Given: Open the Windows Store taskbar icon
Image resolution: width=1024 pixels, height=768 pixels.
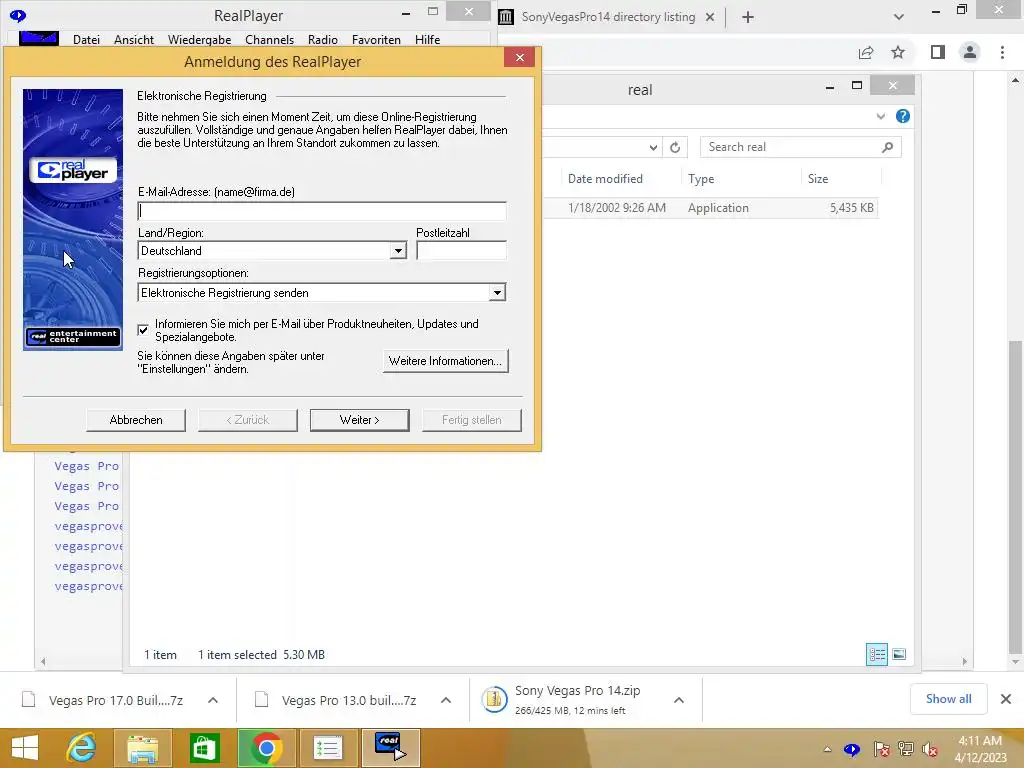Looking at the screenshot, I should 204,748.
